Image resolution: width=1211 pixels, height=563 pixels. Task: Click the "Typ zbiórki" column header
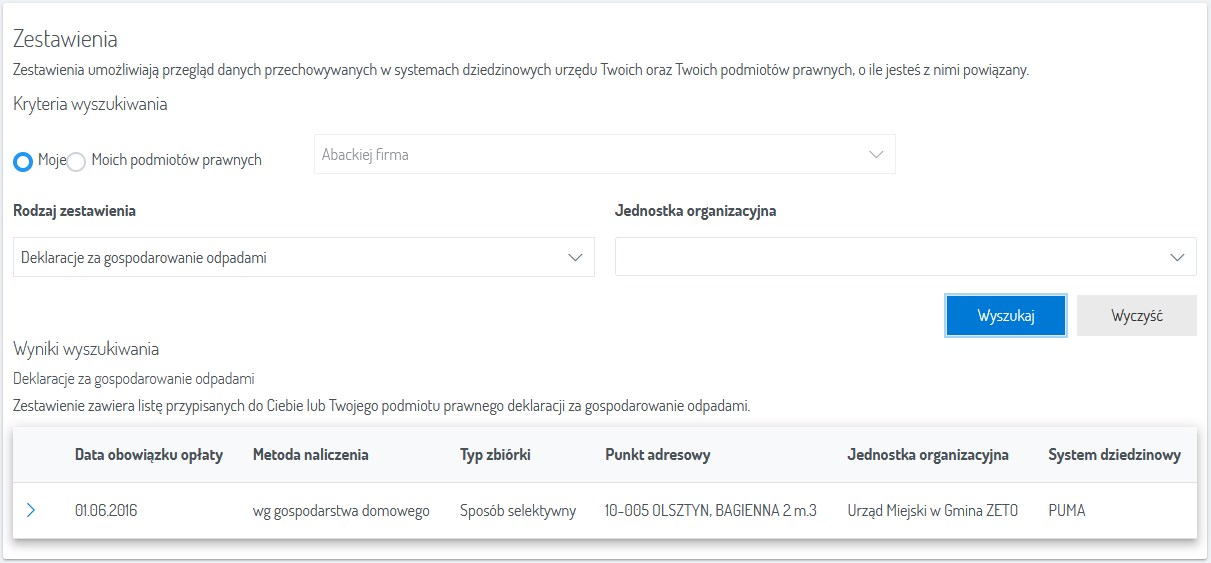point(495,455)
